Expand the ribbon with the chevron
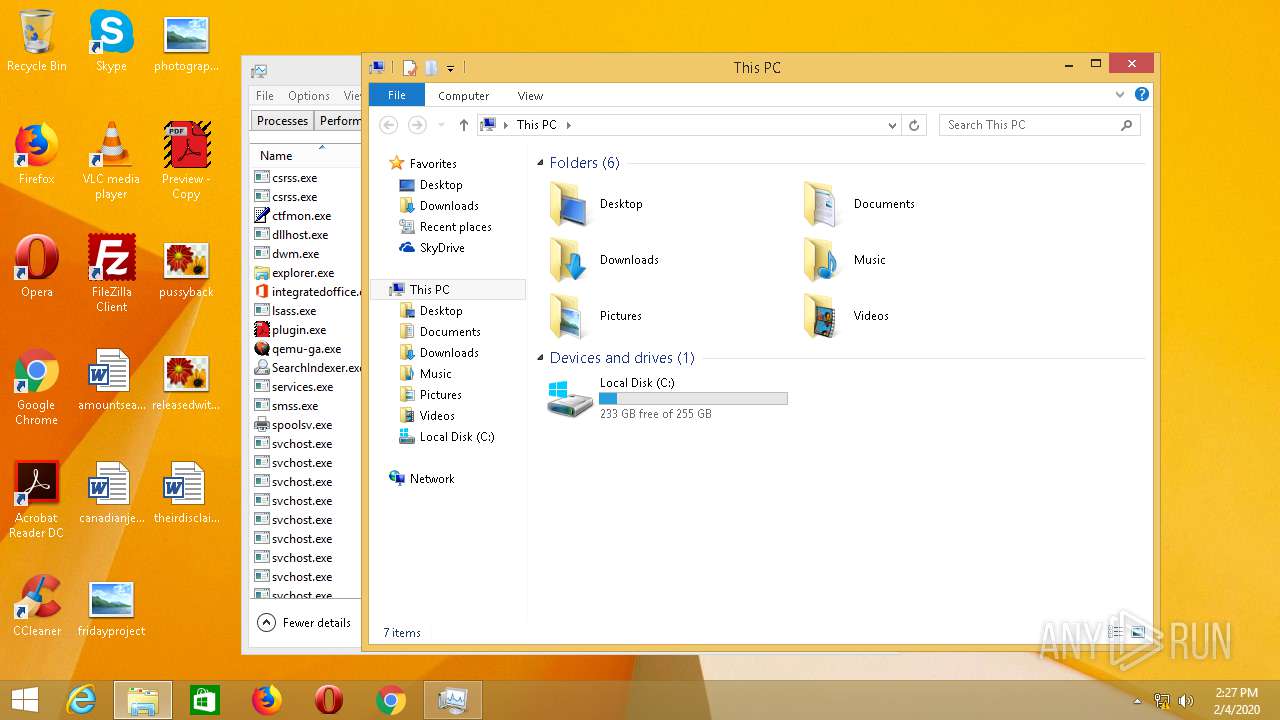Viewport: 1280px width, 720px height. [x=1120, y=95]
